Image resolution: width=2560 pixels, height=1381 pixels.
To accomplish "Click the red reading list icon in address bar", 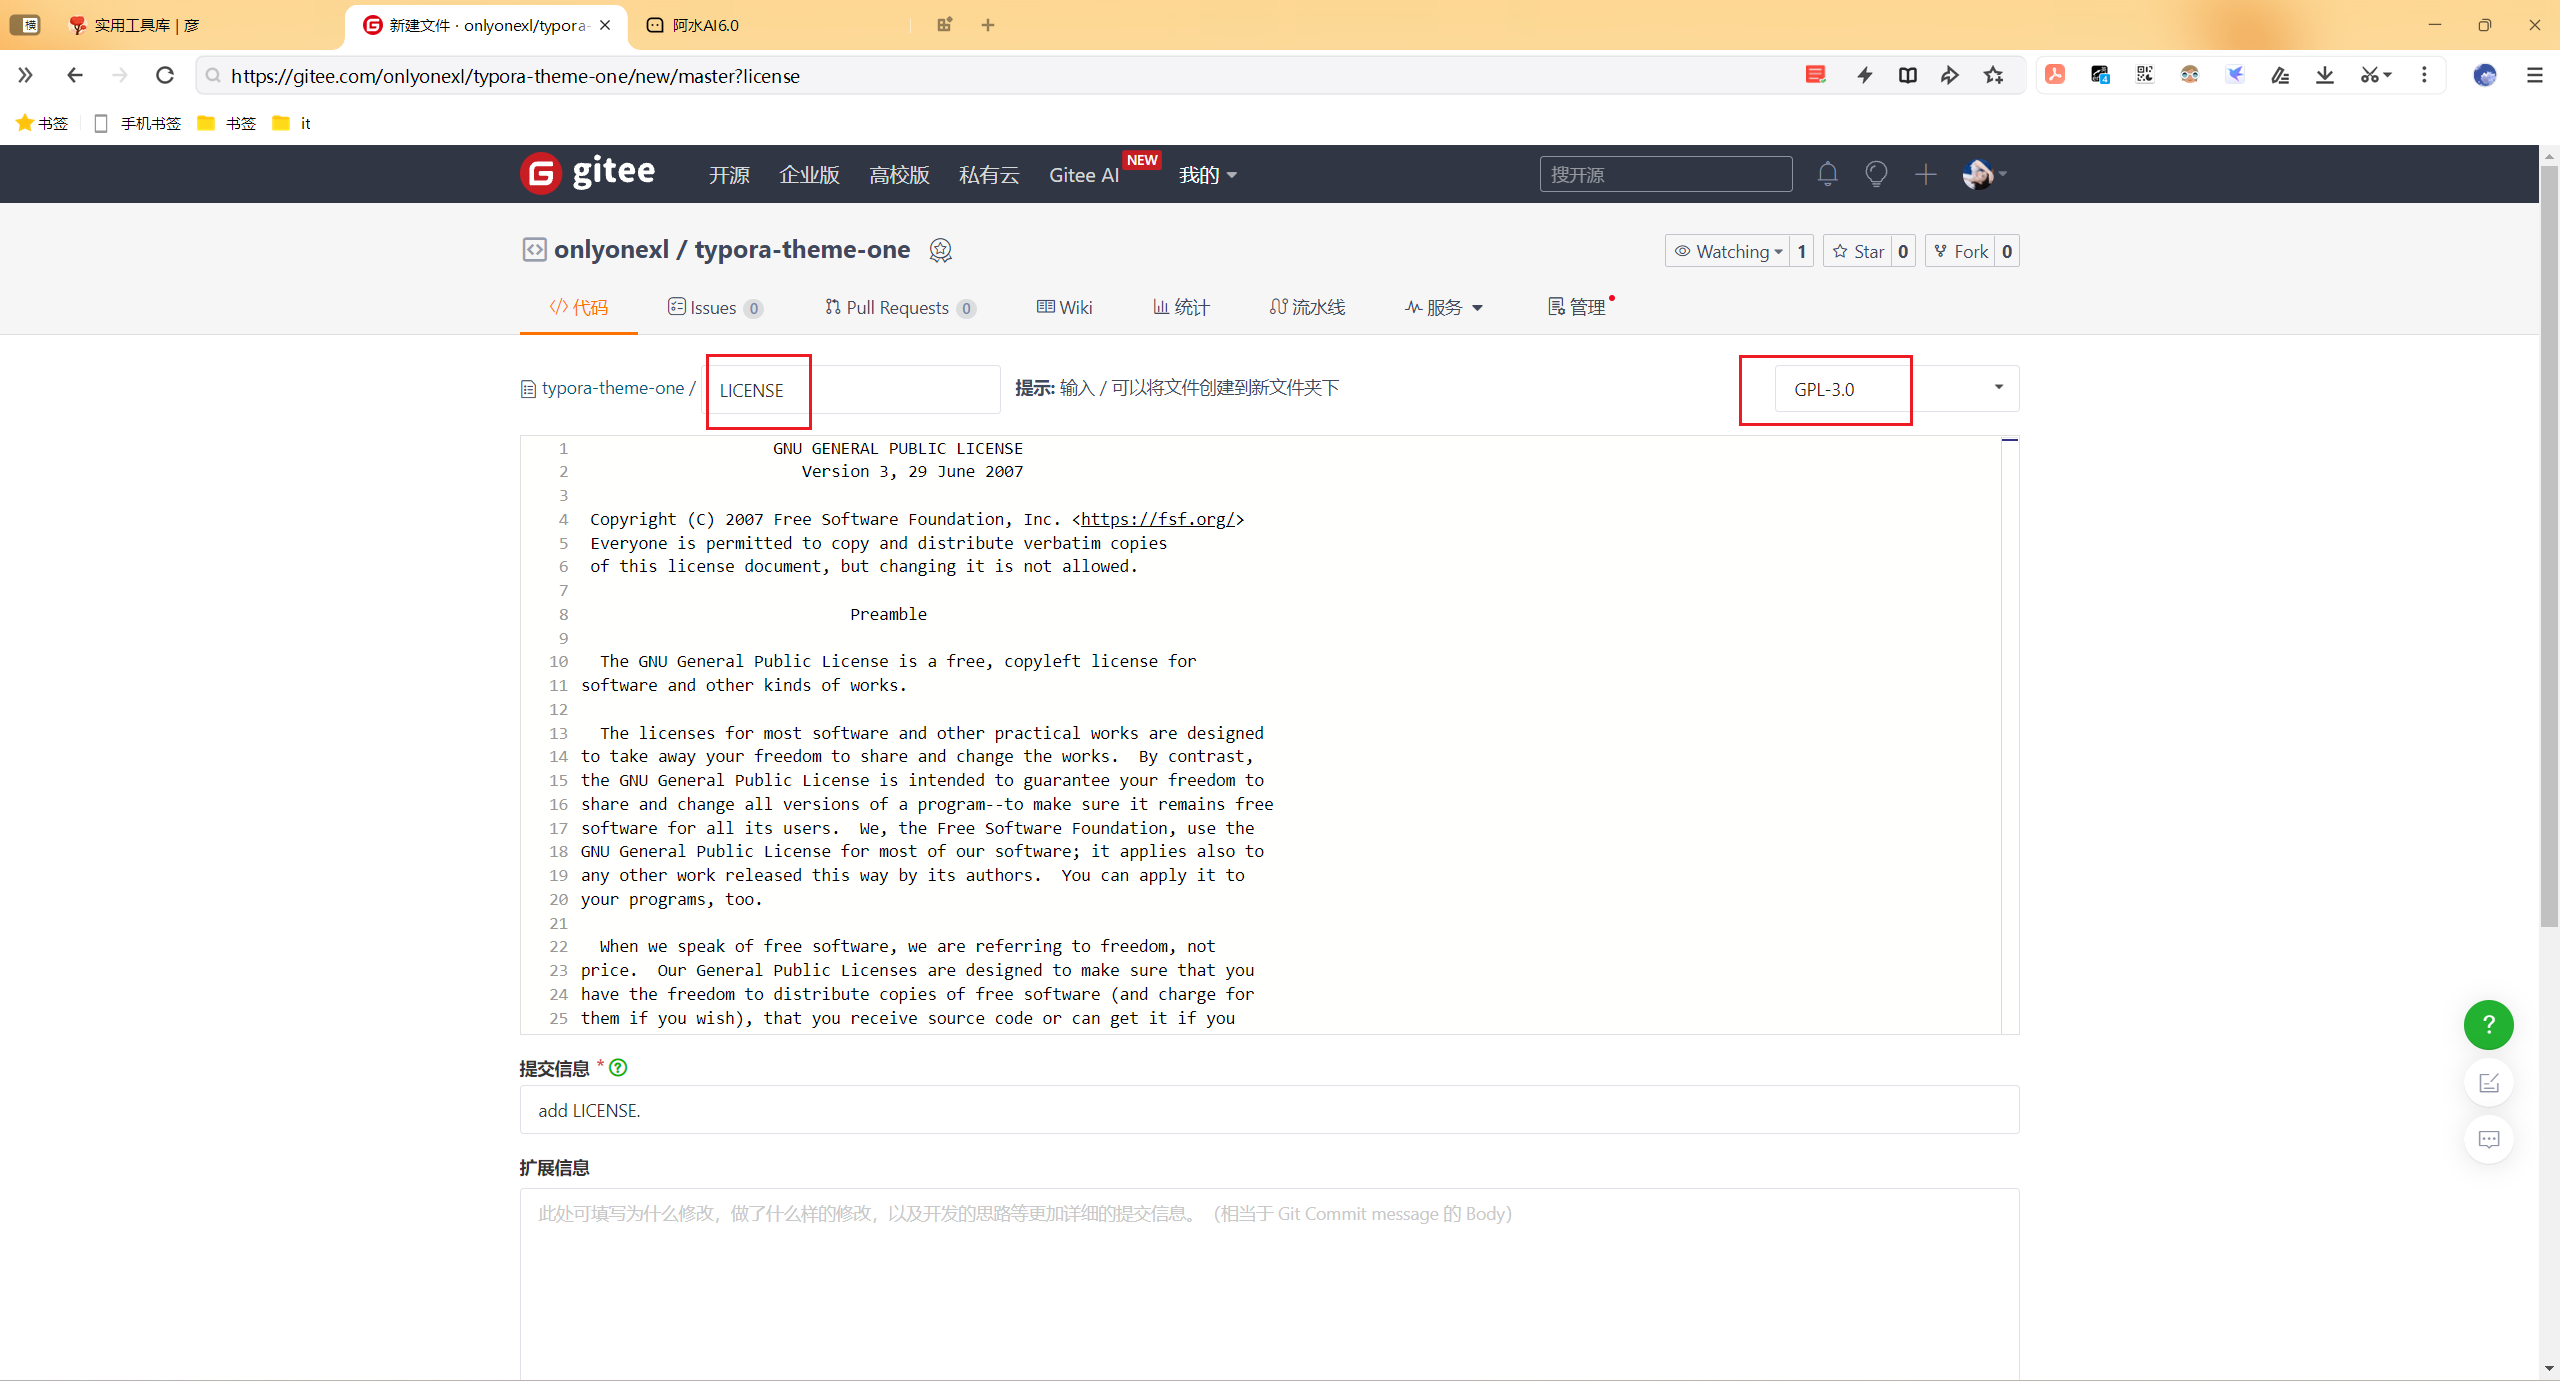I will point(1815,75).
